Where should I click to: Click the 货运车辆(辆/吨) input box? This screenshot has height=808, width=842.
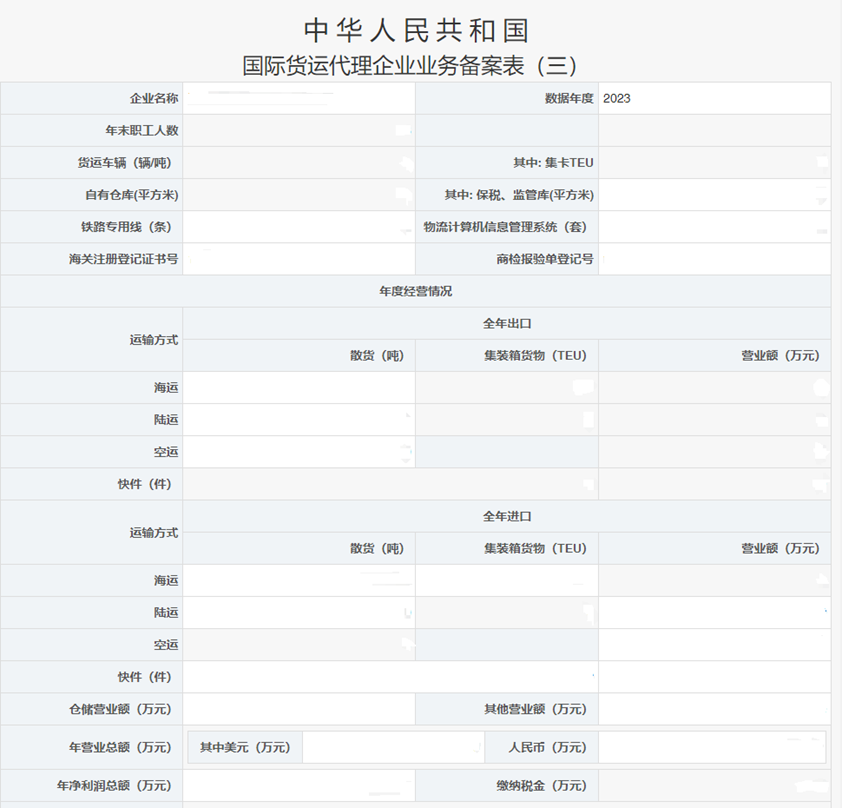coord(300,161)
